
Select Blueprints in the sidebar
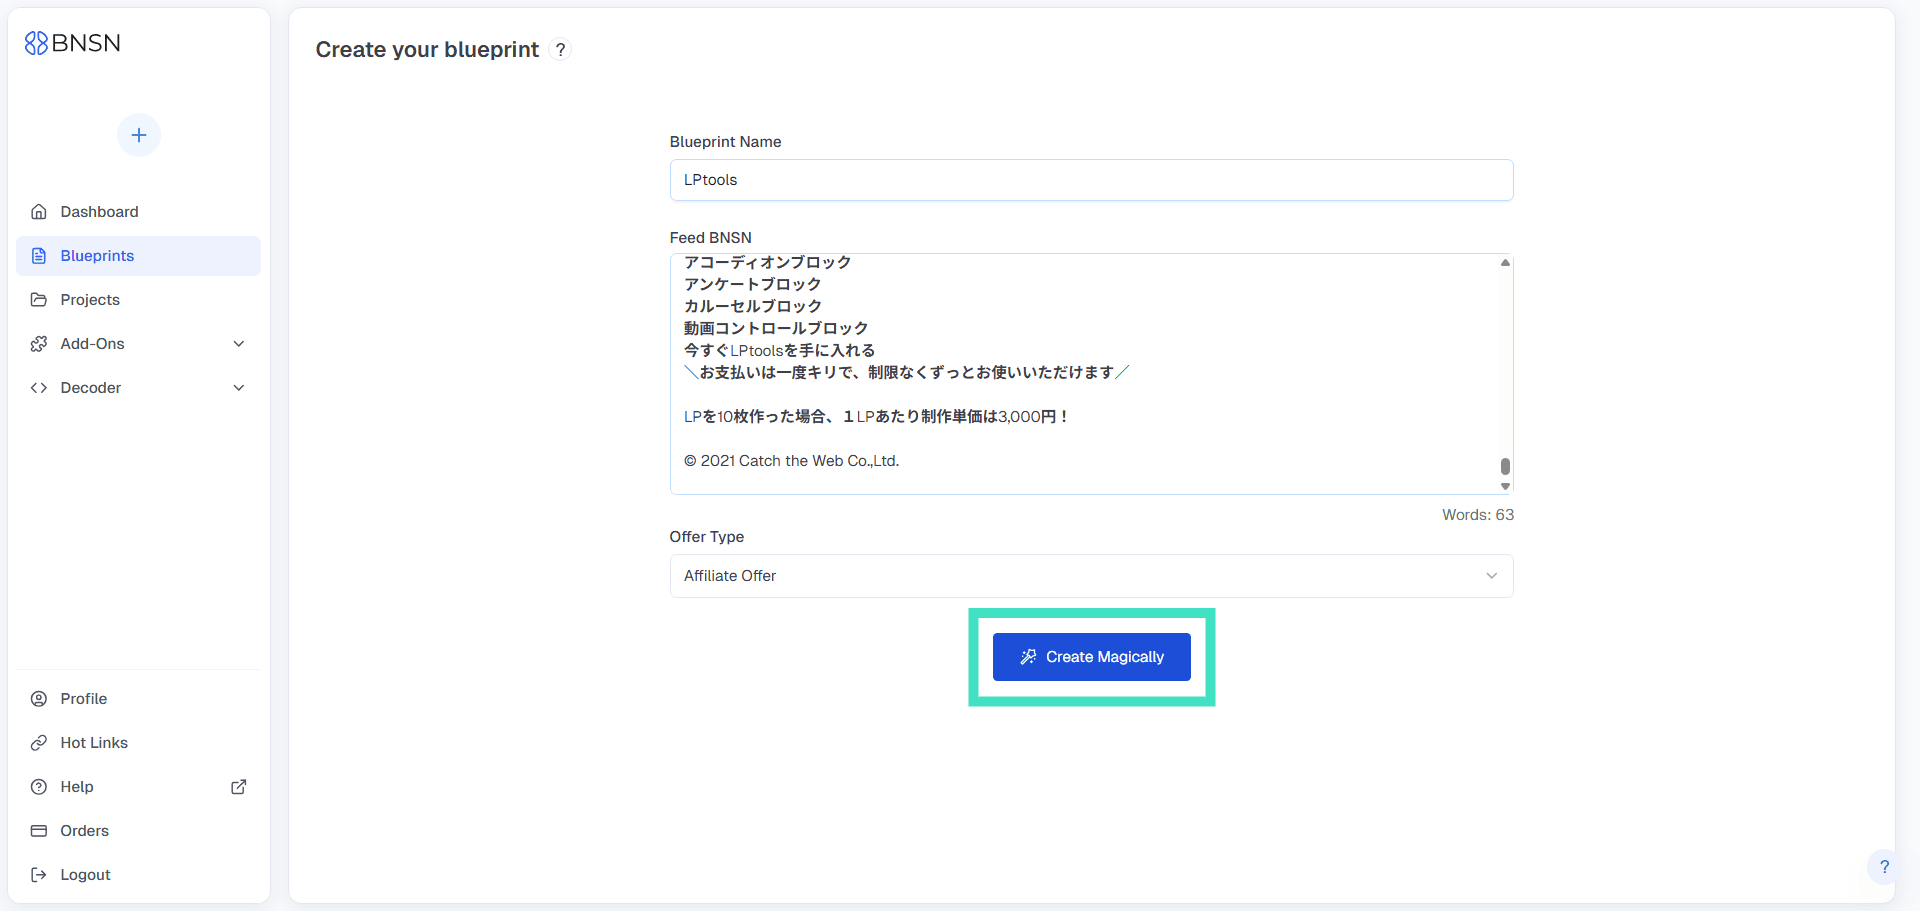point(97,256)
